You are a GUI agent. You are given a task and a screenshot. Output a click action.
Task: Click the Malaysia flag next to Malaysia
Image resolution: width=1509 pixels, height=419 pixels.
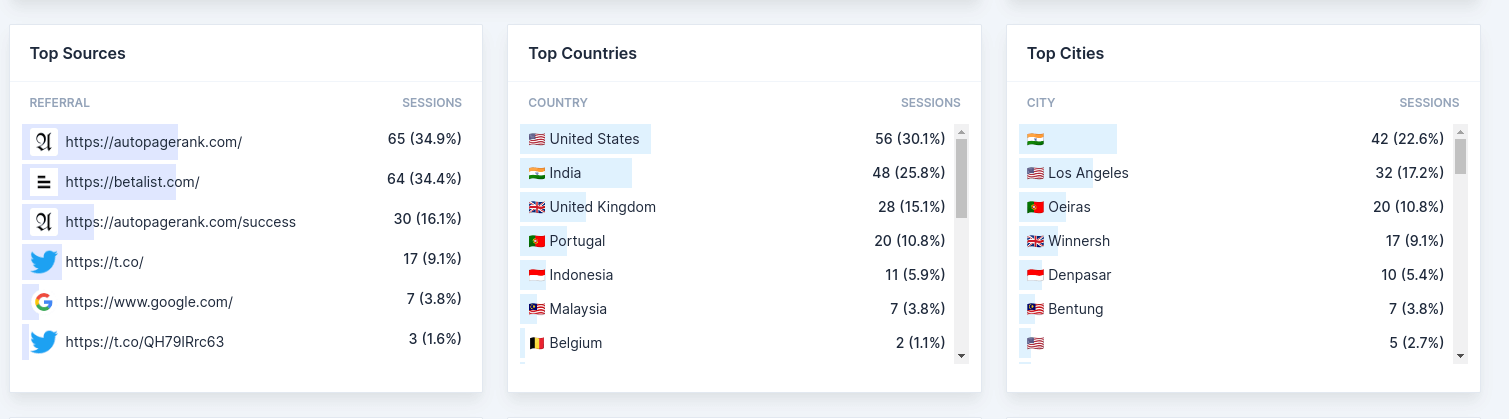coord(537,309)
